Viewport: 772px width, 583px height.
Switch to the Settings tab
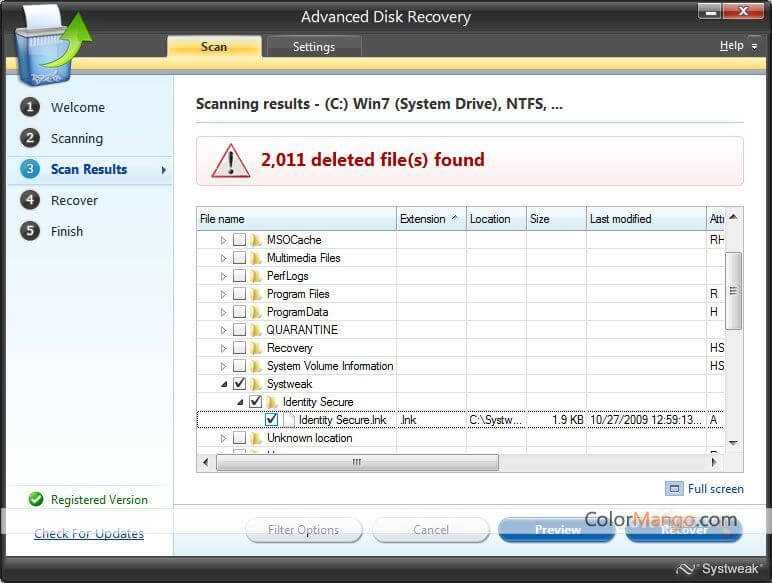pyautogui.click(x=313, y=47)
